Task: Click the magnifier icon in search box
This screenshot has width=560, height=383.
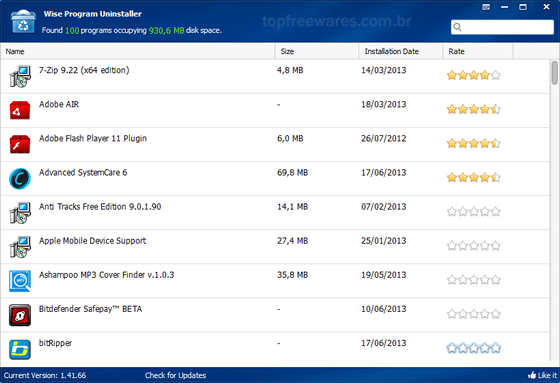Action: click(458, 27)
